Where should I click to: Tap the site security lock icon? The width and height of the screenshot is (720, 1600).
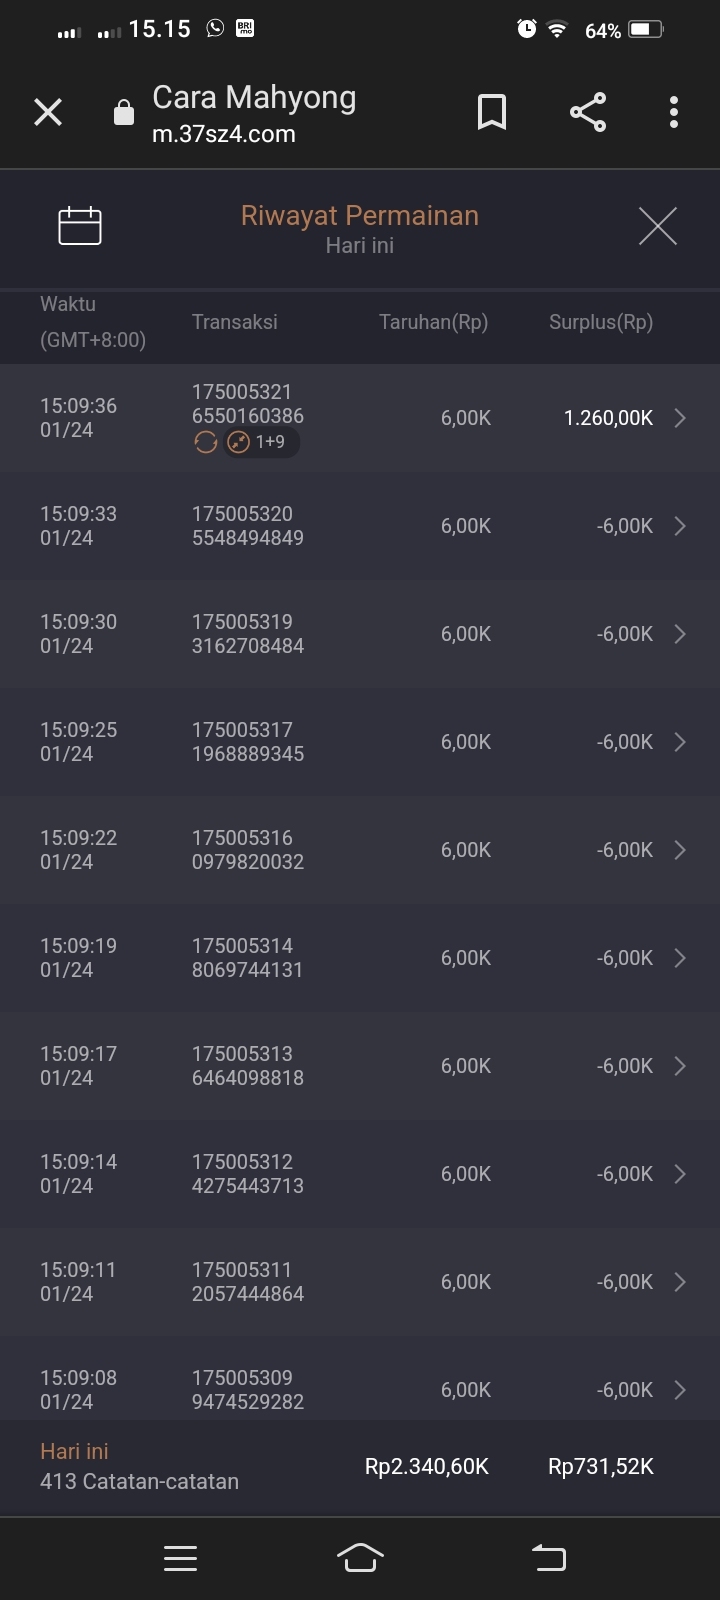point(124,112)
